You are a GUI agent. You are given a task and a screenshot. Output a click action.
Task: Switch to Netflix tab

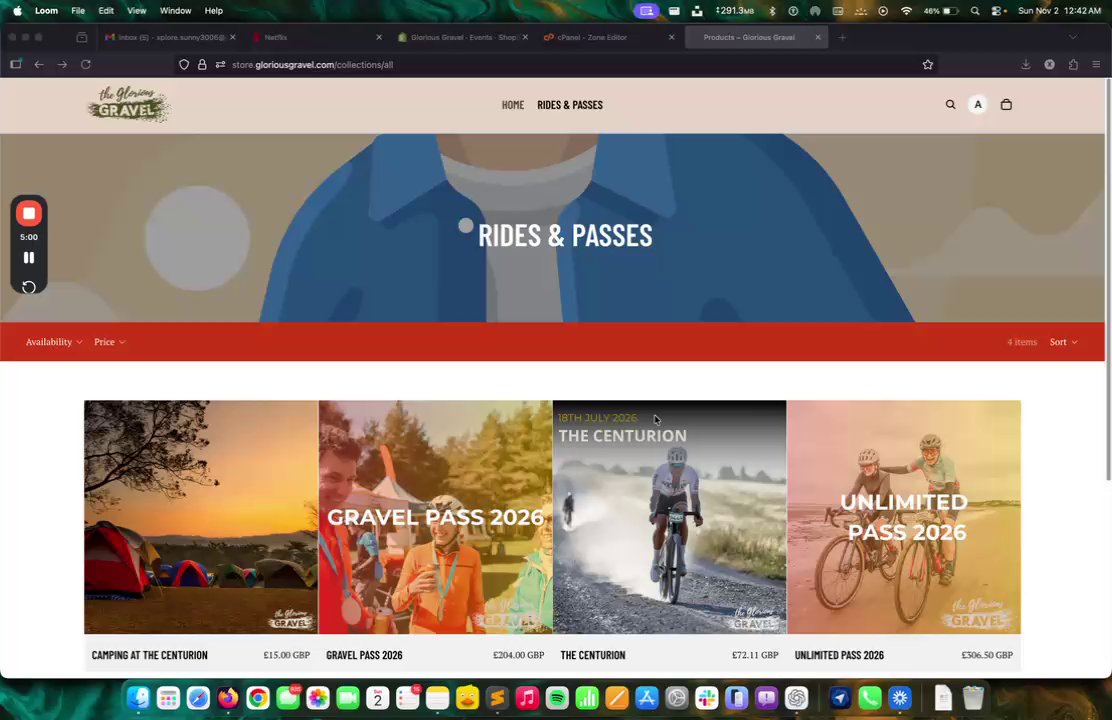pyautogui.click(x=316, y=38)
